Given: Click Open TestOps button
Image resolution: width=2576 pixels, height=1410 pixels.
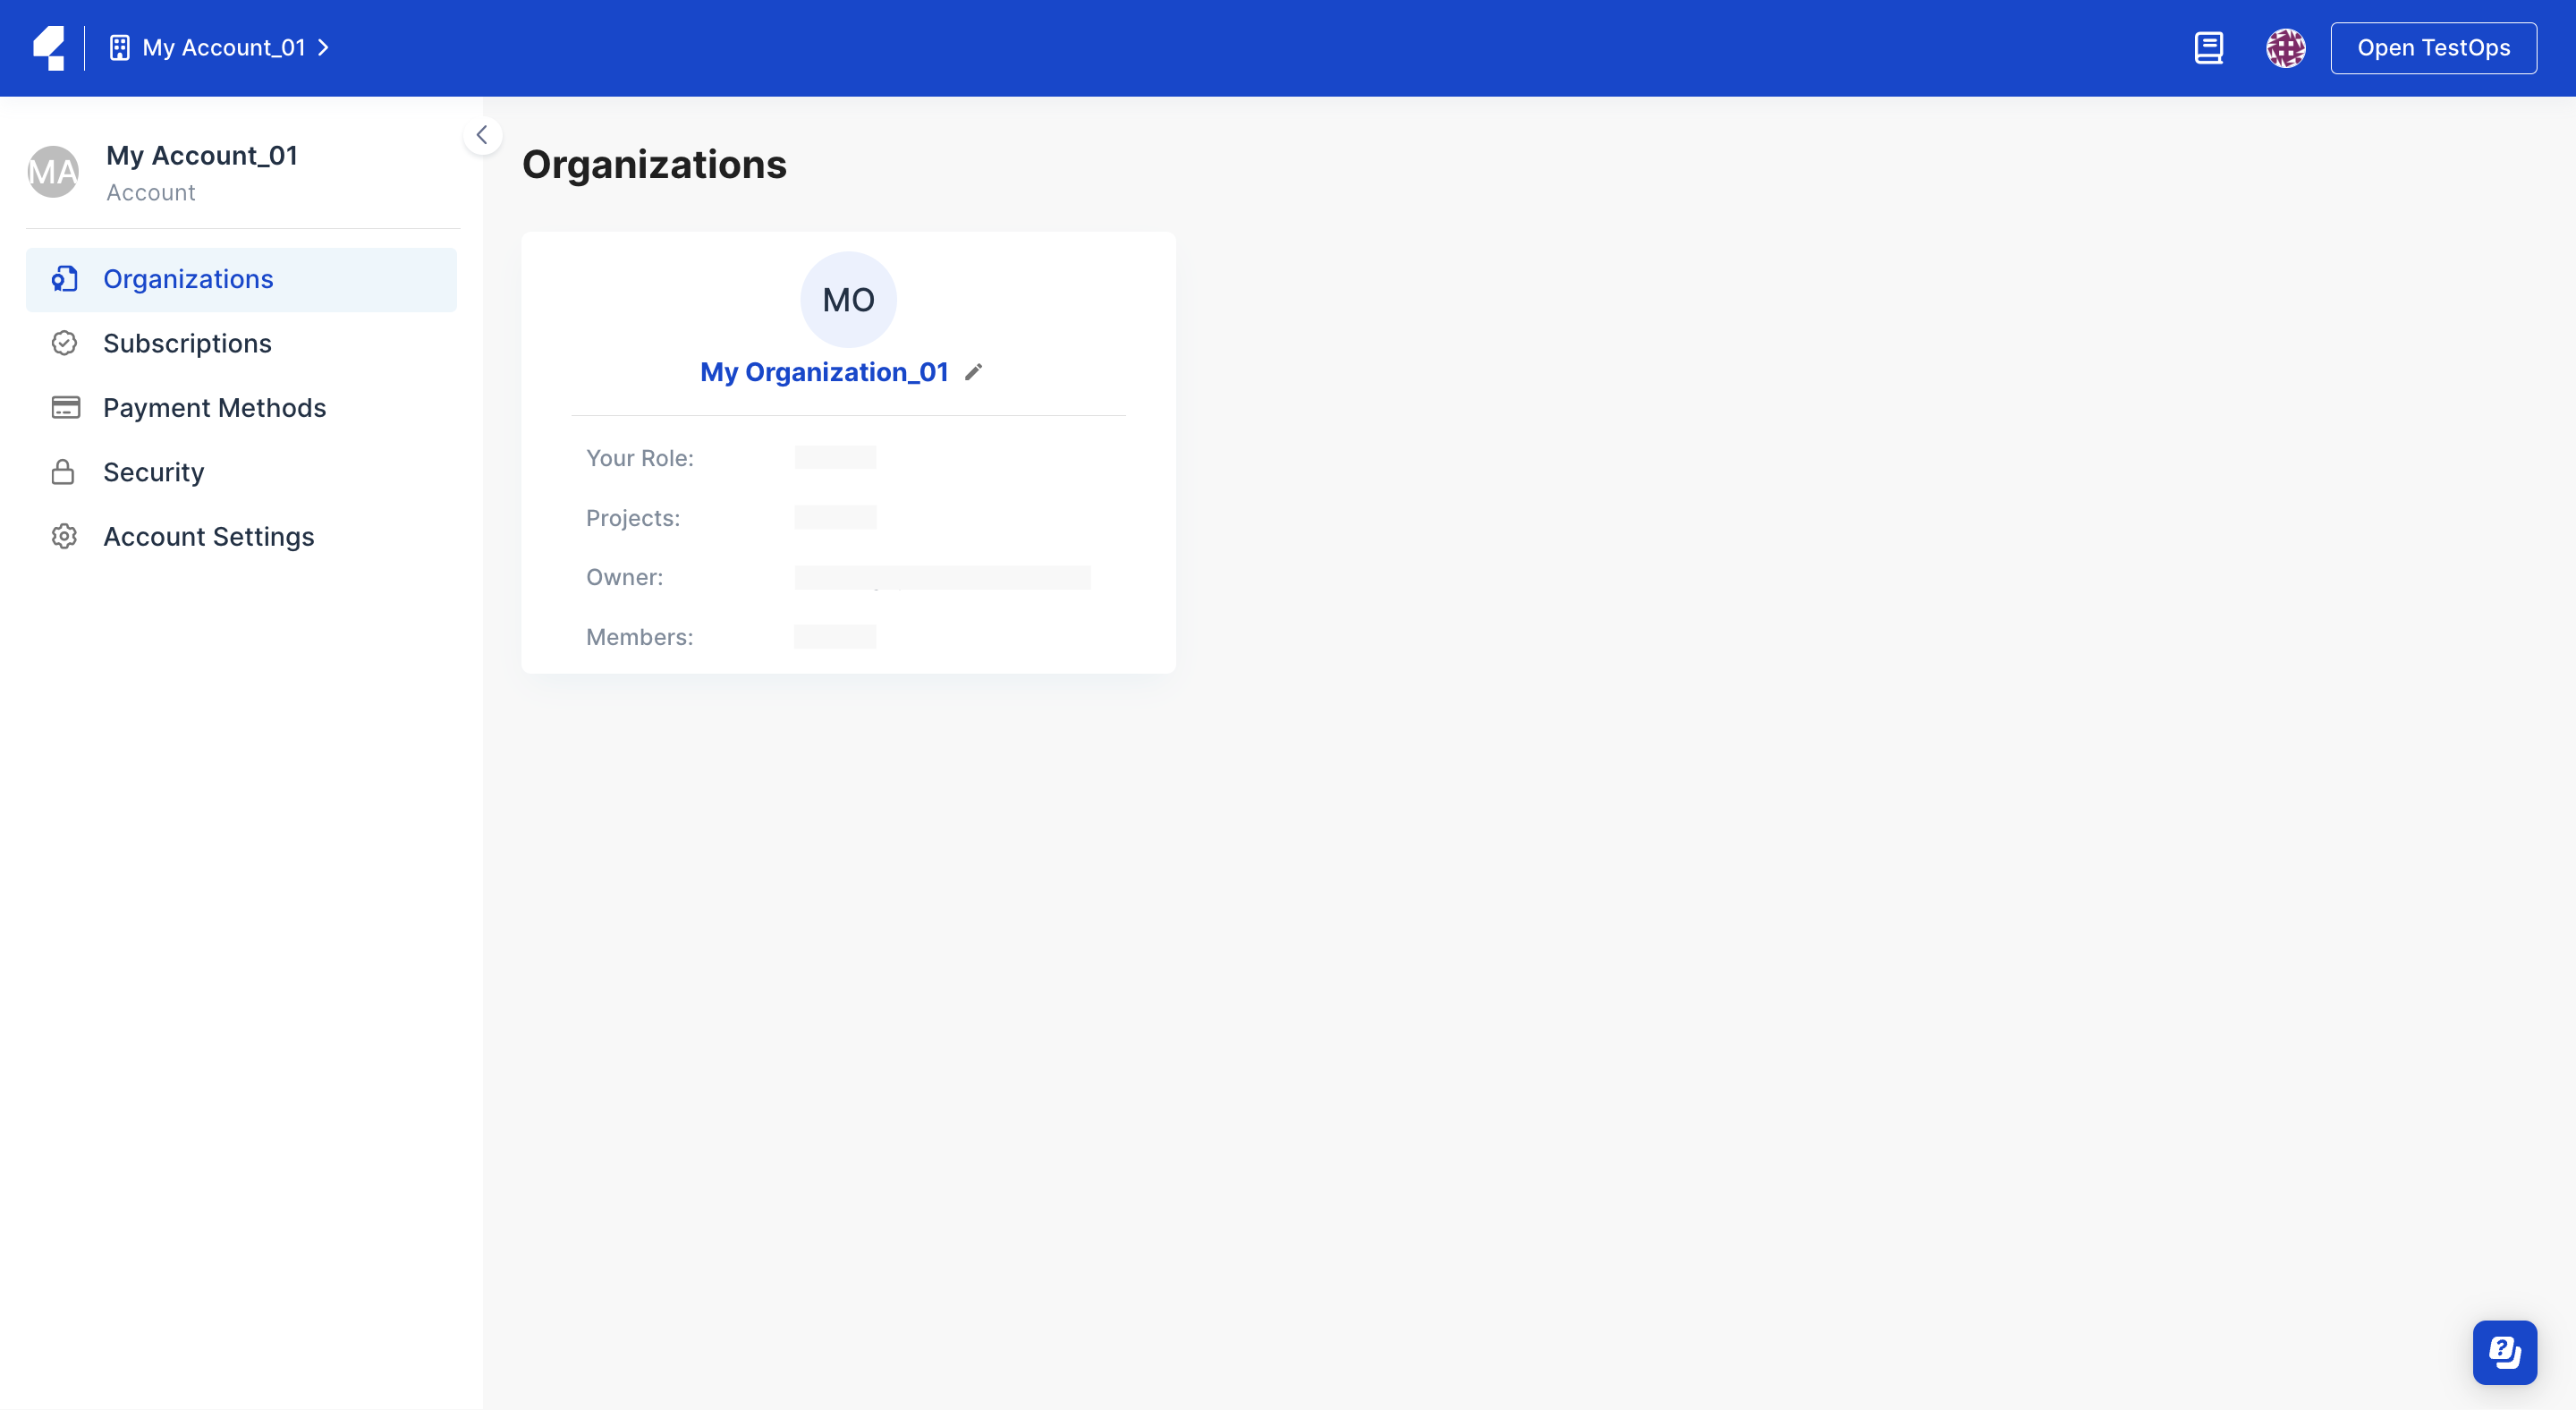Looking at the screenshot, I should 2434,47.
